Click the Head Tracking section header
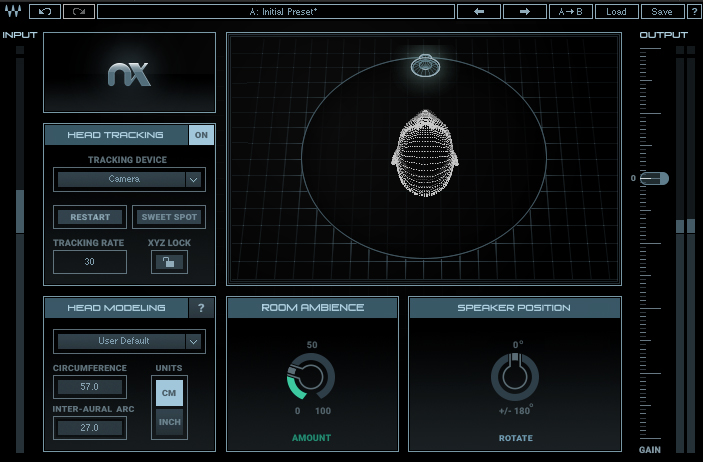Viewport: 703px width, 462px height. pyautogui.click(x=116, y=135)
